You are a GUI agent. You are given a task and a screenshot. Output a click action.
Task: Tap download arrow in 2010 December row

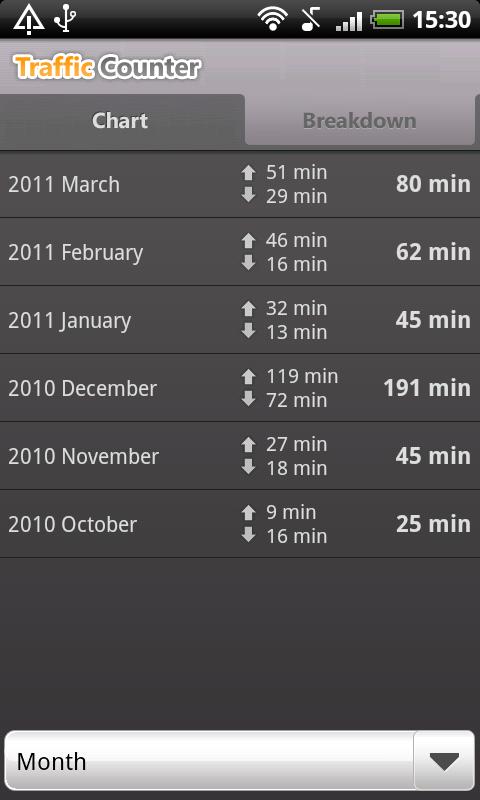click(248, 399)
